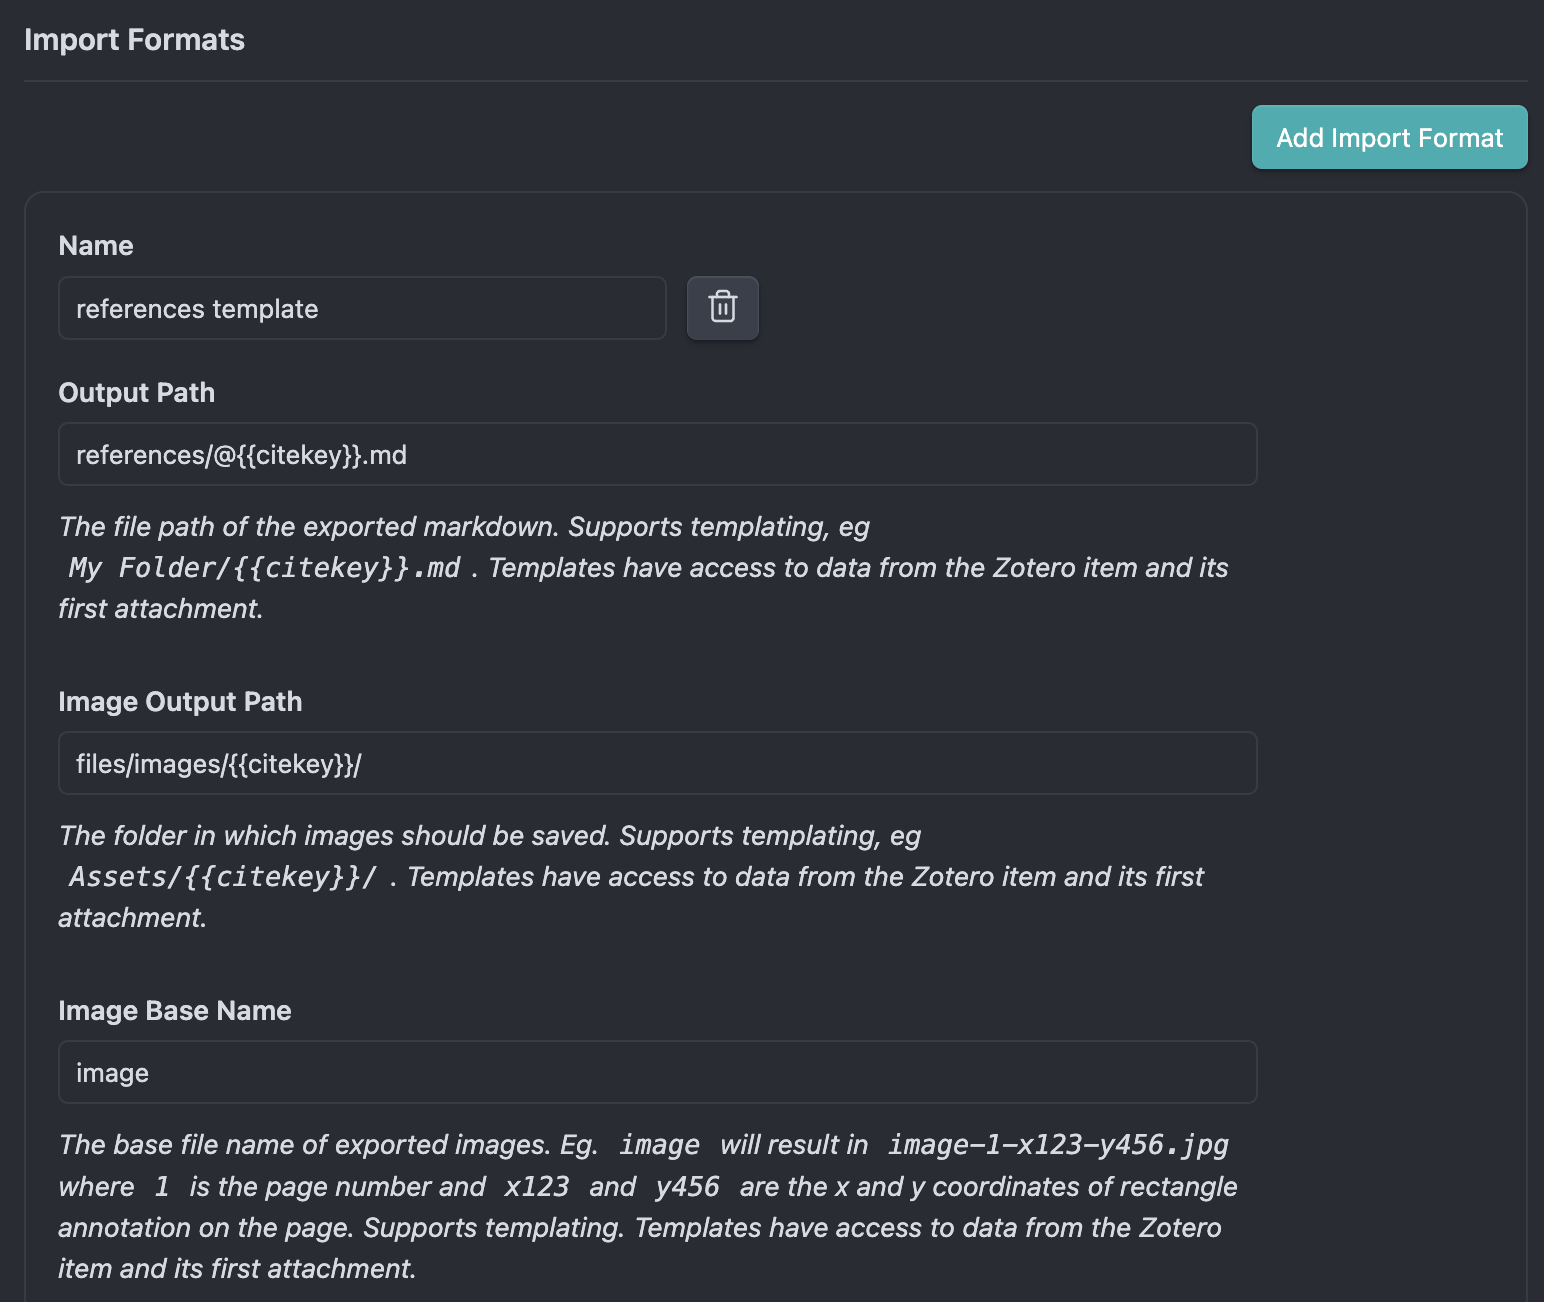Select the Assets/{{citekey}}/ example code
Screen dimensions: 1544x1302
click(x=223, y=877)
